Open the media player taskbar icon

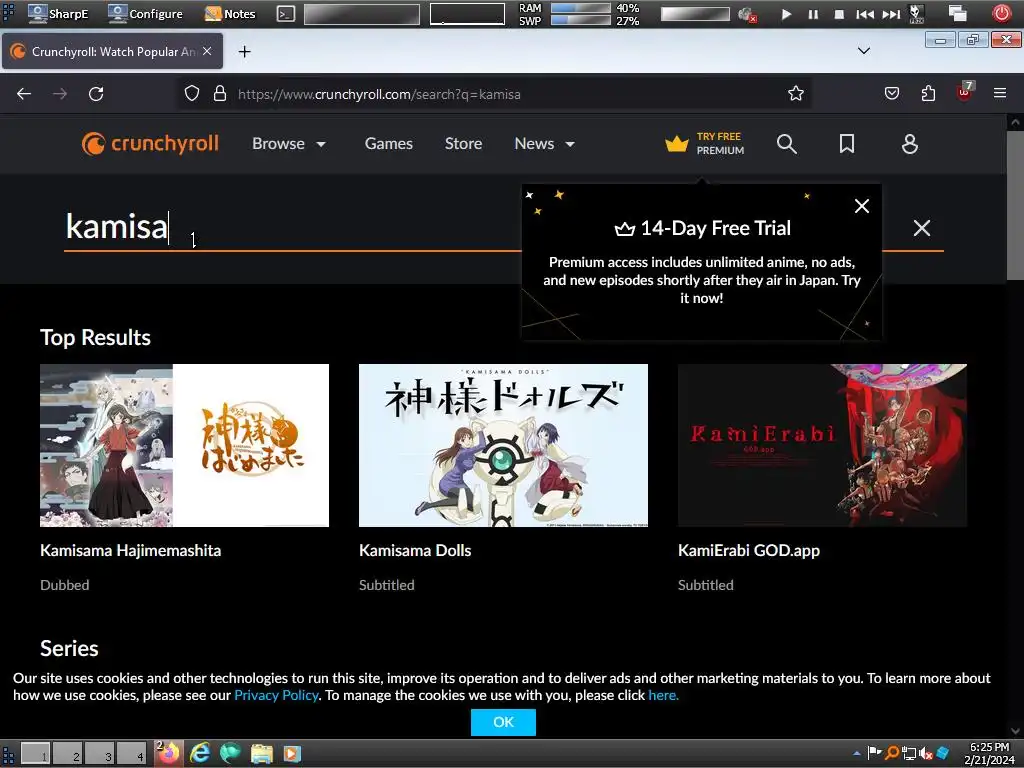(292, 754)
